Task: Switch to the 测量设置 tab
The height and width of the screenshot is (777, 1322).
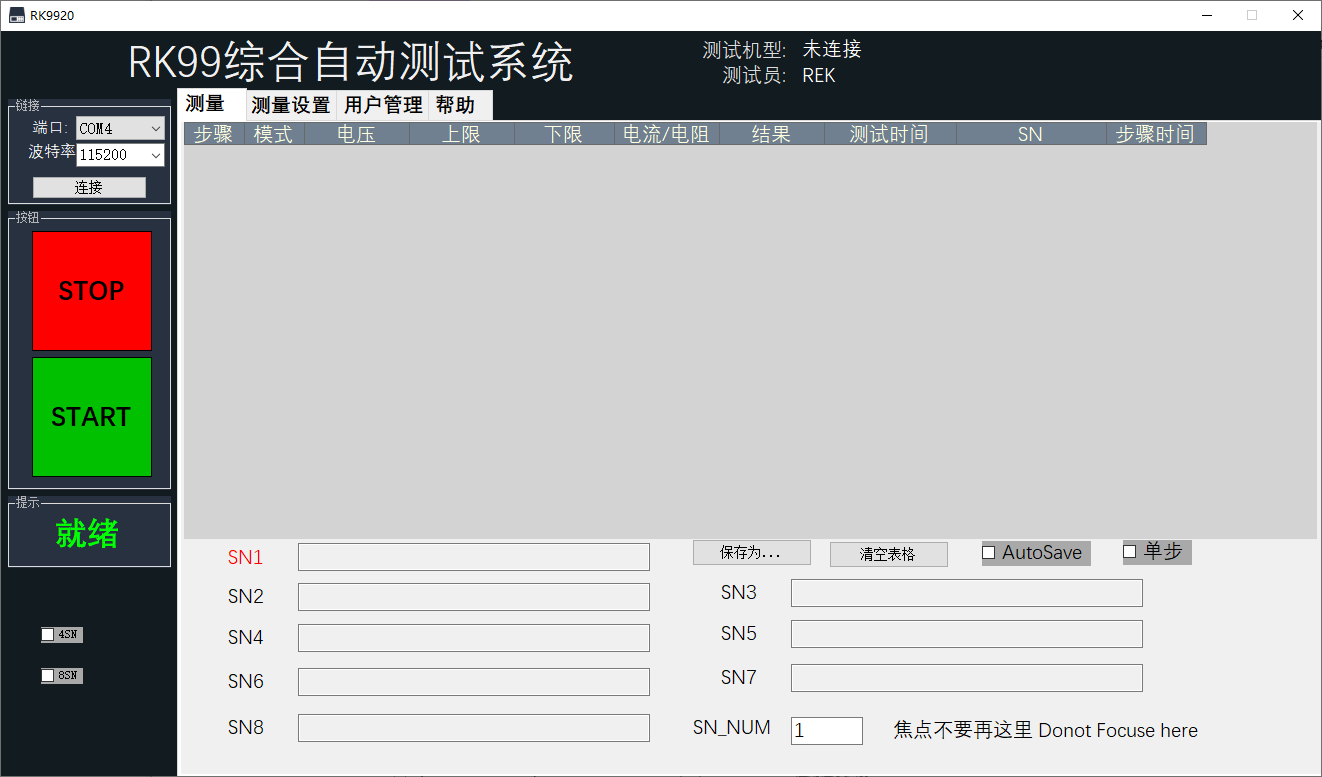Action: (x=290, y=105)
